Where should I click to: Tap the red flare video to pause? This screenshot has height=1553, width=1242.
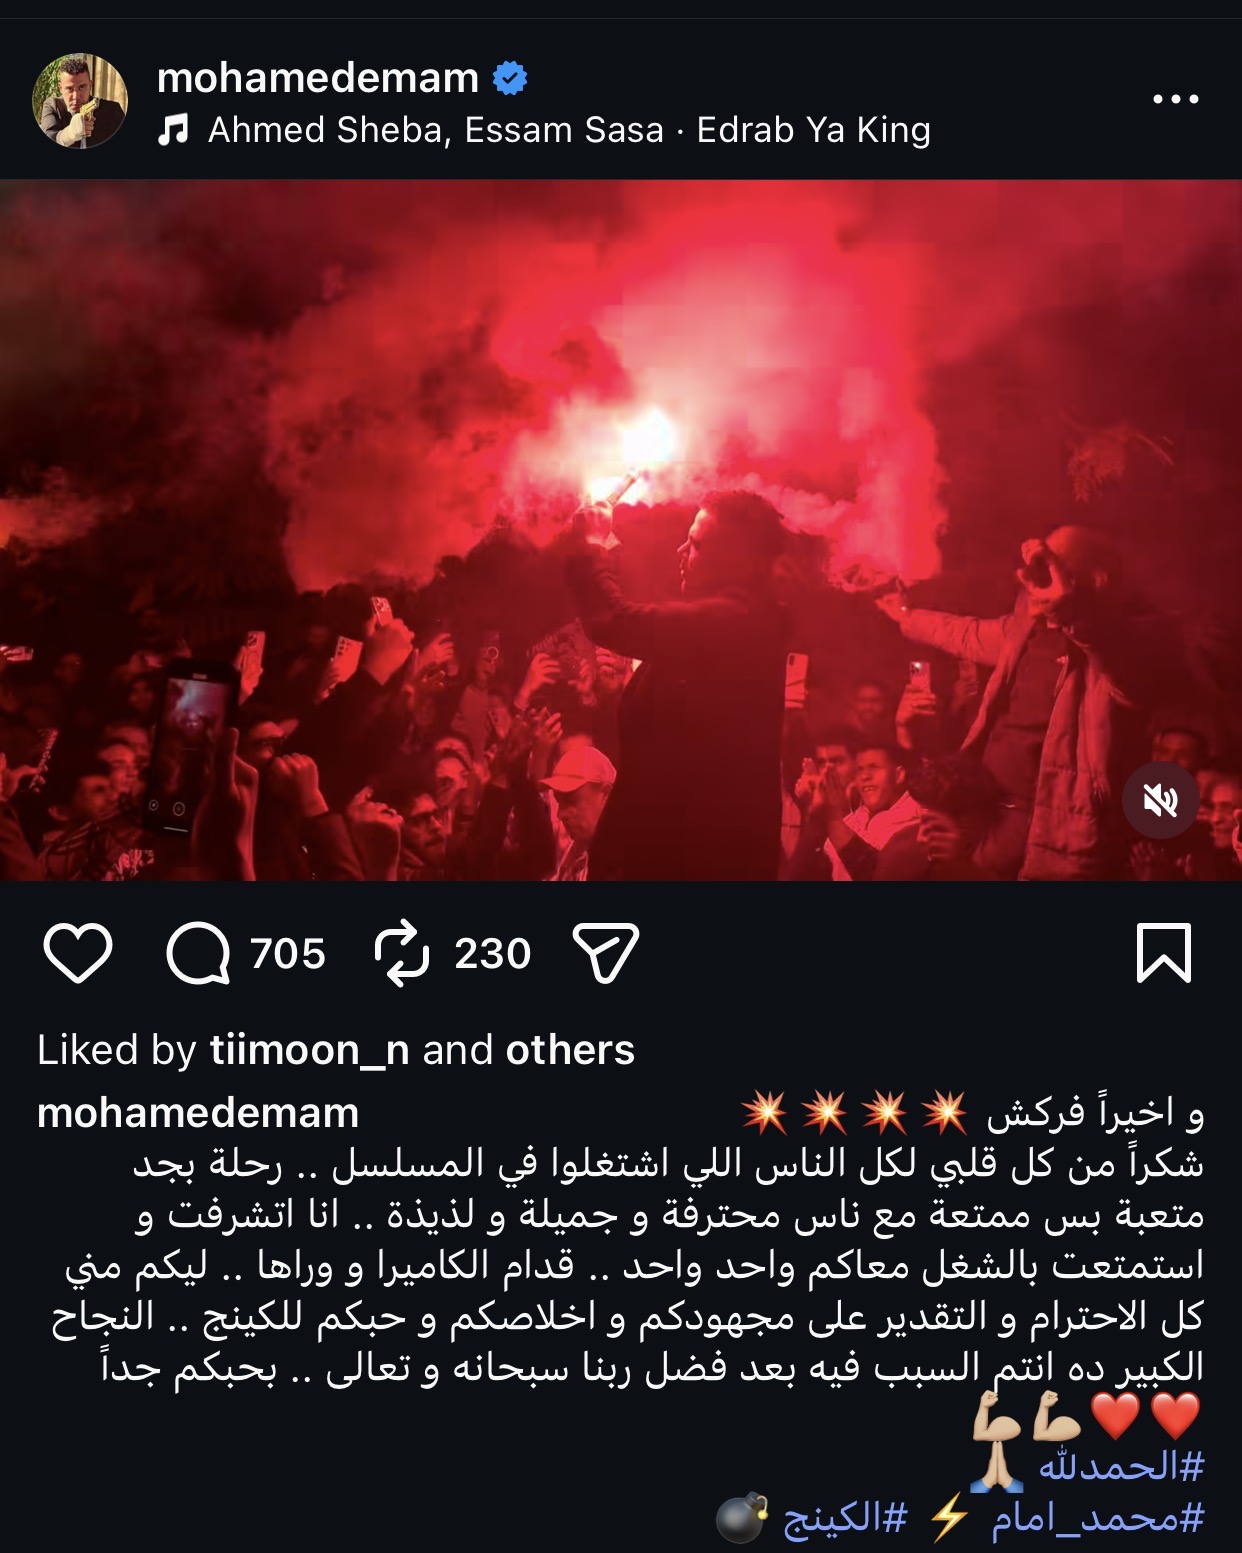pyautogui.click(x=621, y=530)
